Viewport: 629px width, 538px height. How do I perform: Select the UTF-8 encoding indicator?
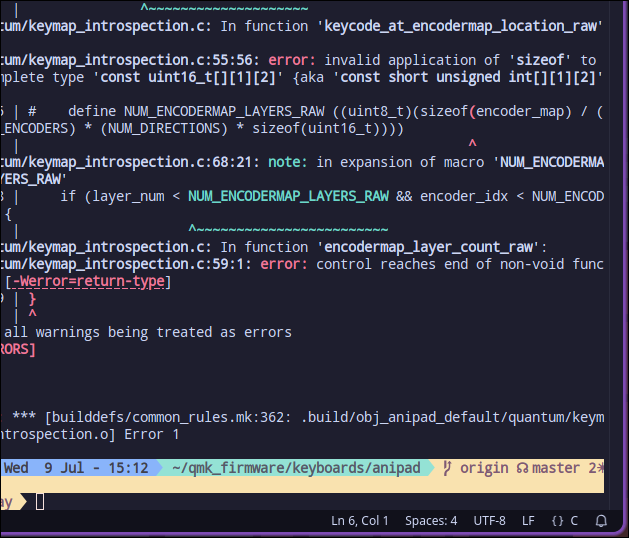pyautogui.click(x=490, y=521)
